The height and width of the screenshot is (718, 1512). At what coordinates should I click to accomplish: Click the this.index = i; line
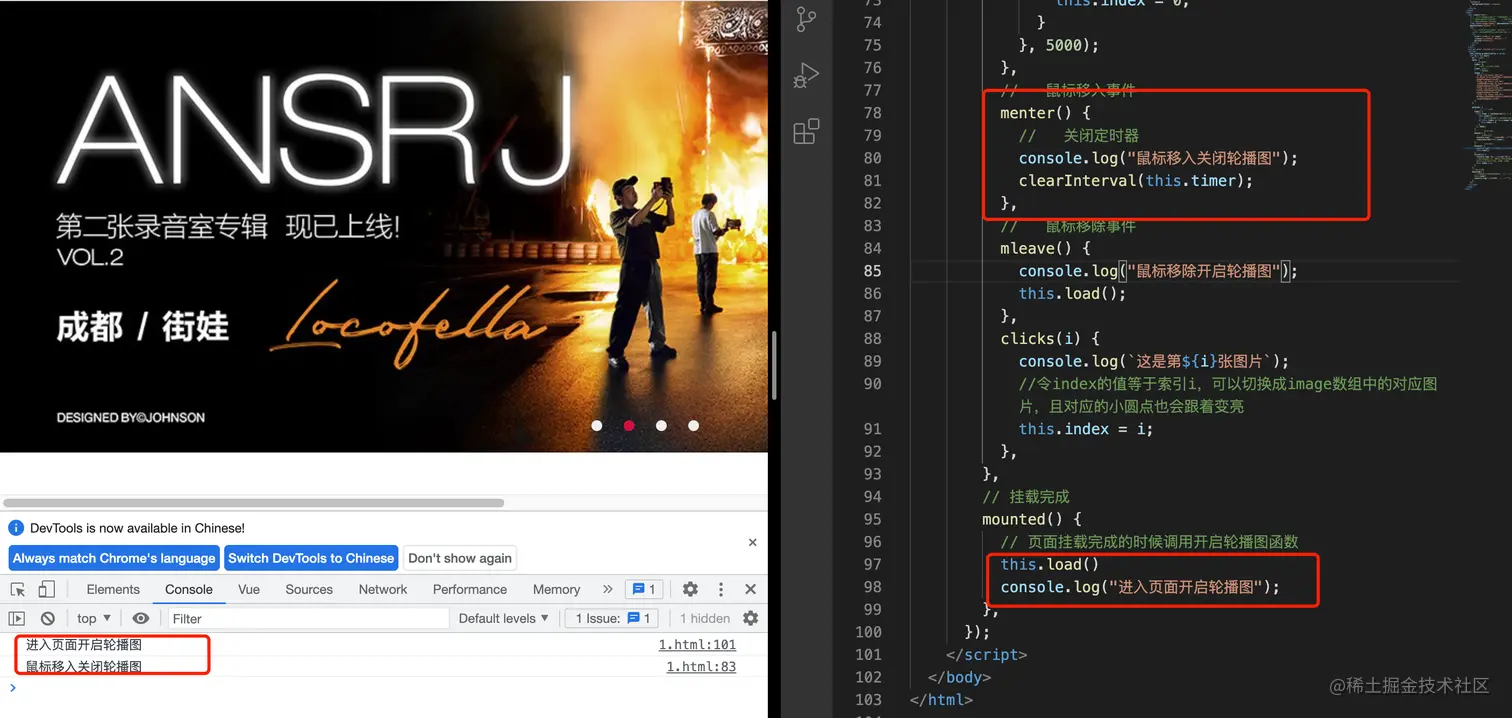[1086, 429]
